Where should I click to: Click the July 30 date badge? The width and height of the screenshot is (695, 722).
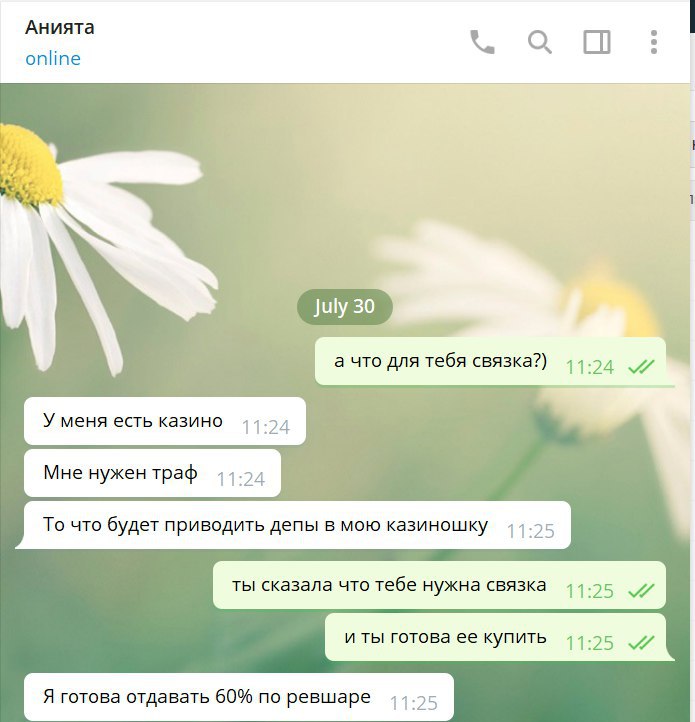(x=345, y=307)
